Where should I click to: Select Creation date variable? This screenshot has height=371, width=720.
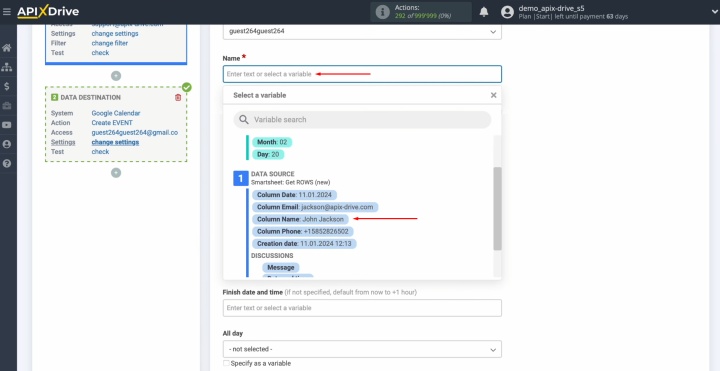pyautogui.click(x=304, y=244)
